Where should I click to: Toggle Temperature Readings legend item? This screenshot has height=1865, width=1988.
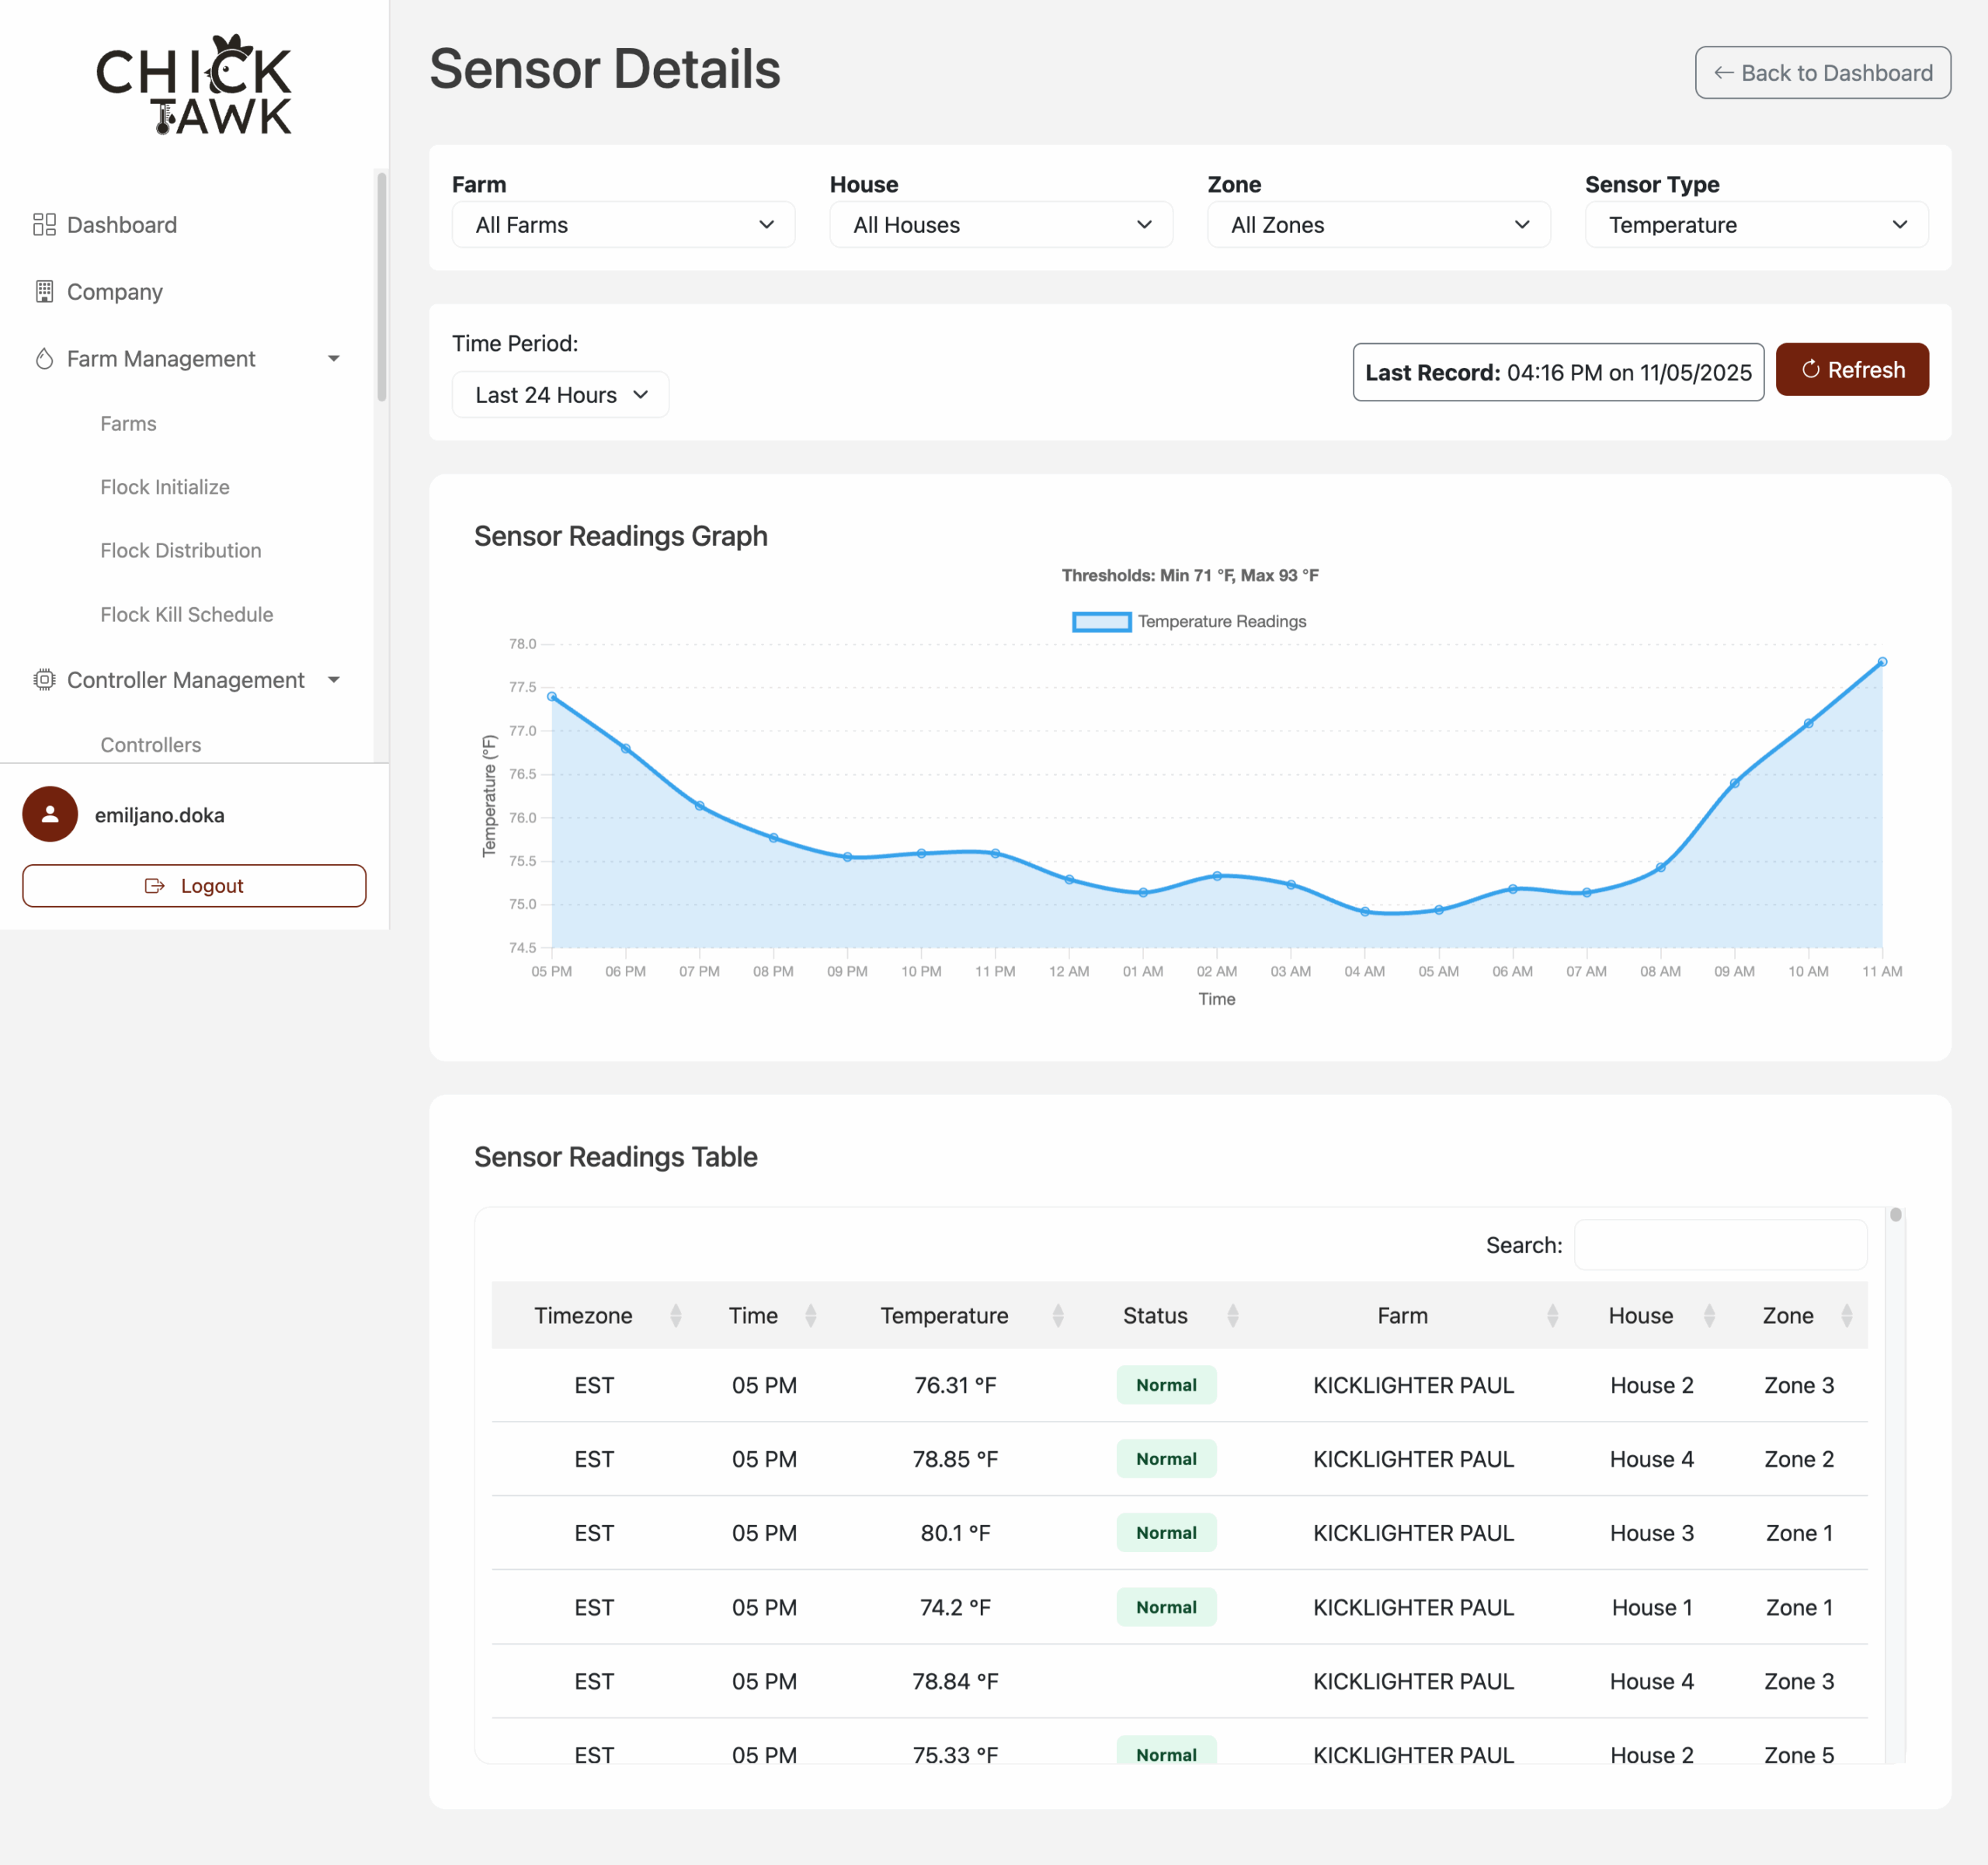(x=1189, y=621)
